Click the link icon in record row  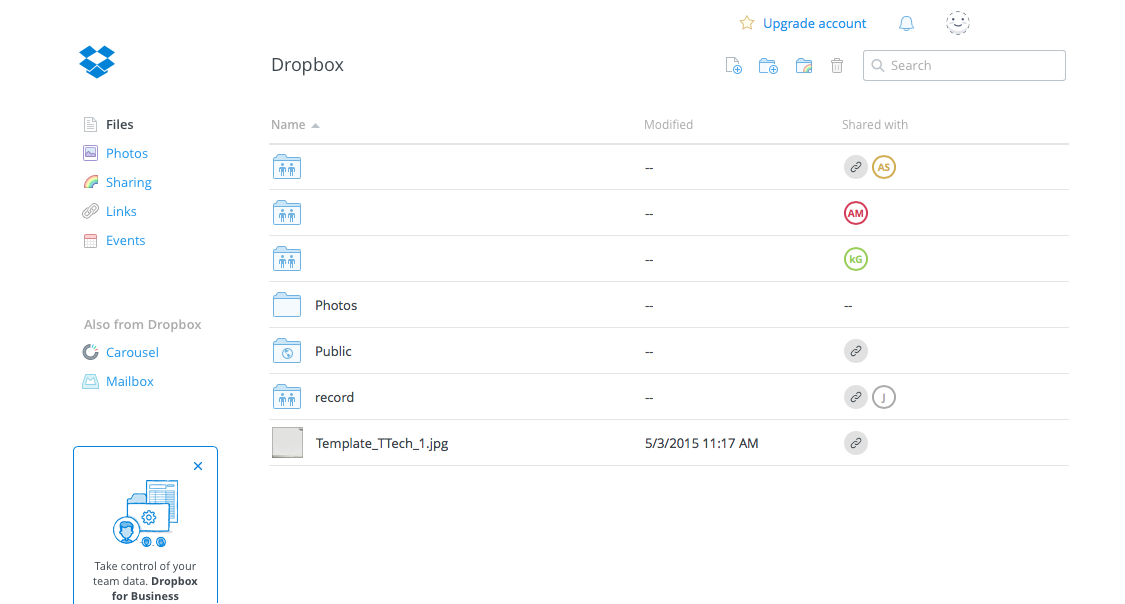pos(856,397)
